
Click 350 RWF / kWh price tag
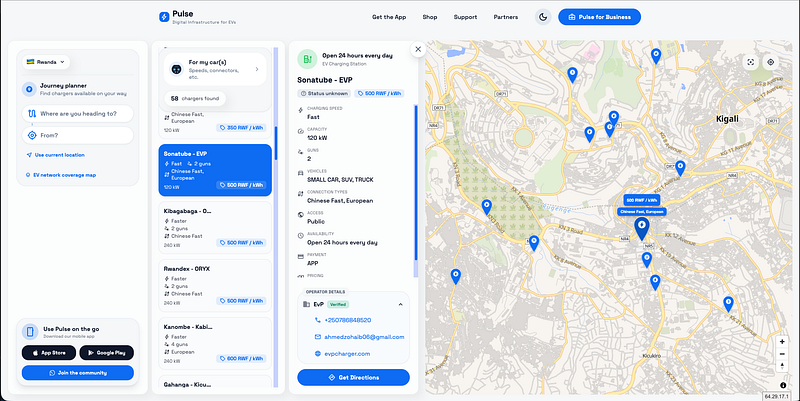coord(241,128)
